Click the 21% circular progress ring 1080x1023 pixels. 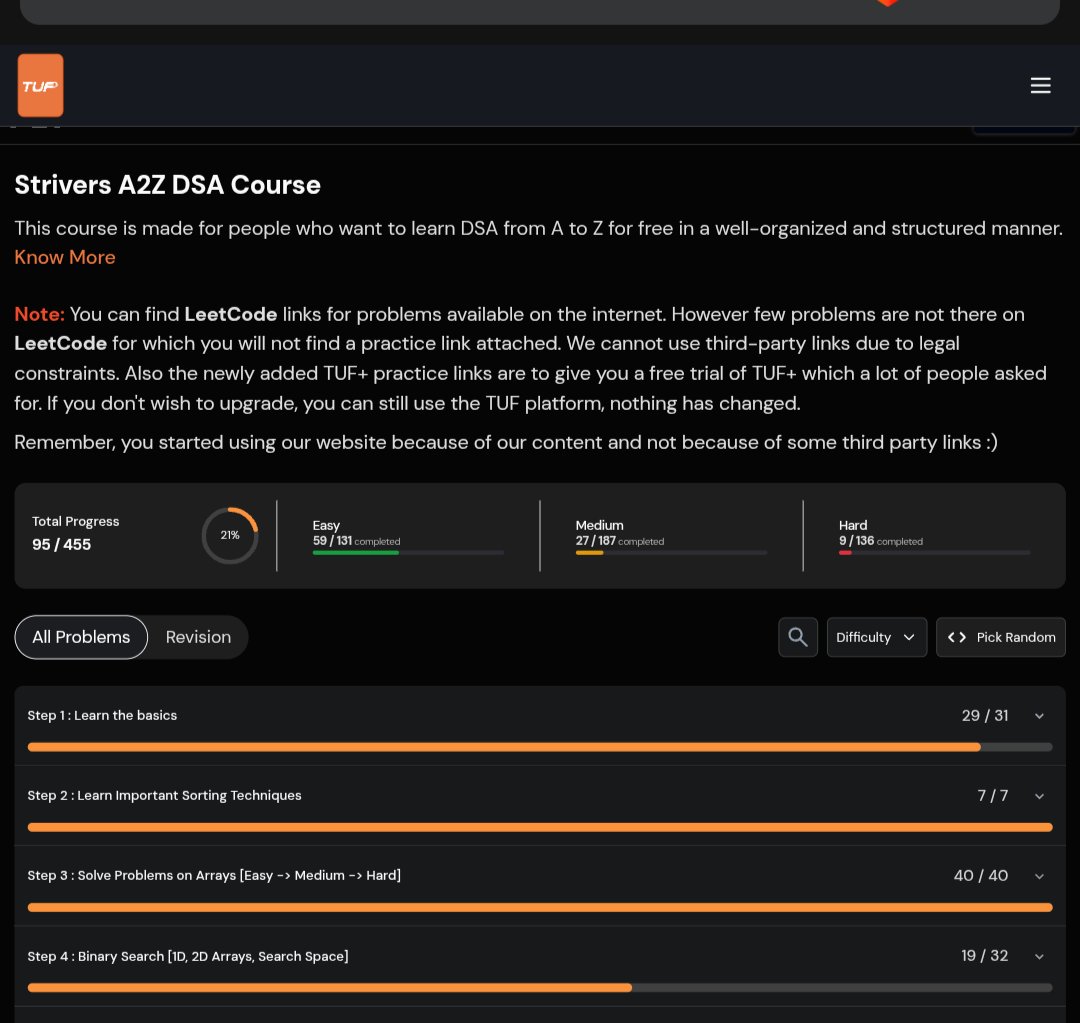coord(230,535)
